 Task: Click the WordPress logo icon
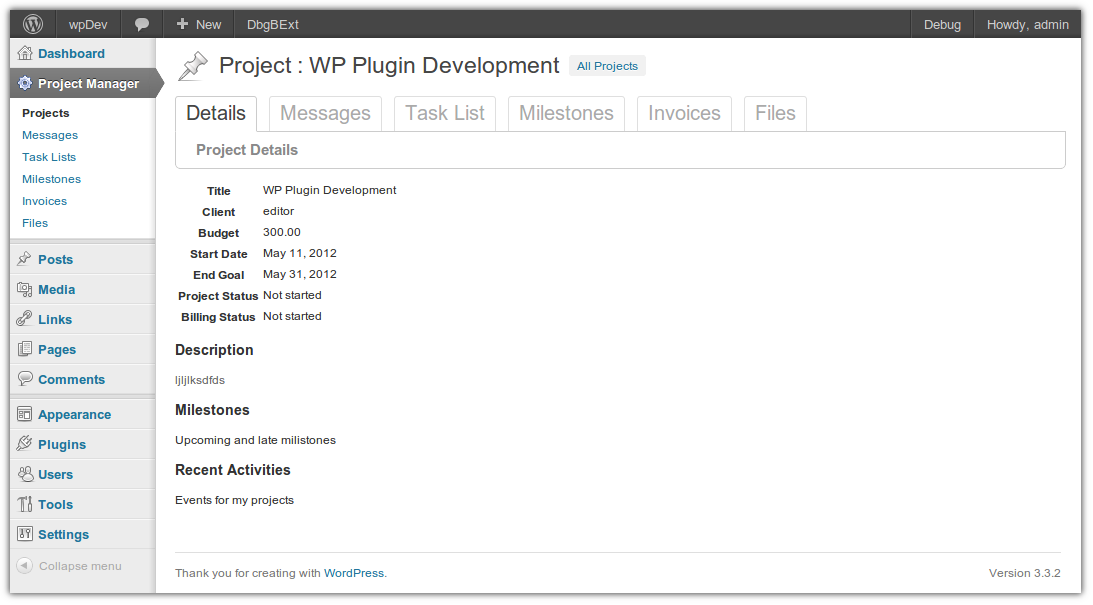point(33,24)
